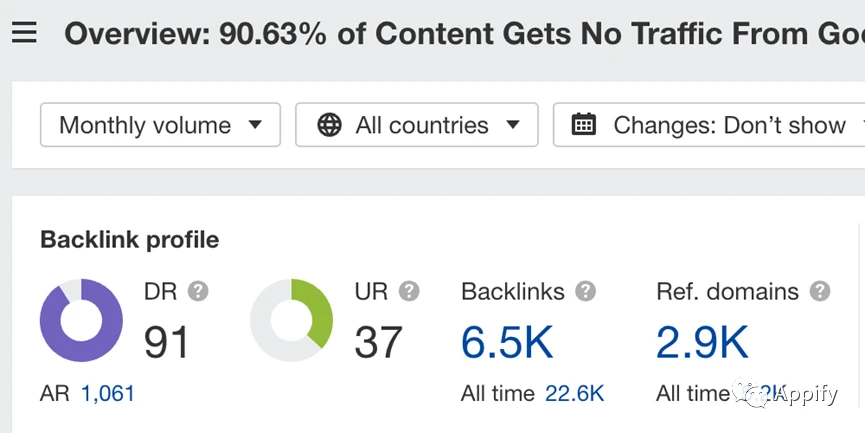Click the globe icon in countries filter
The image size is (865, 433).
[x=329, y=125]
